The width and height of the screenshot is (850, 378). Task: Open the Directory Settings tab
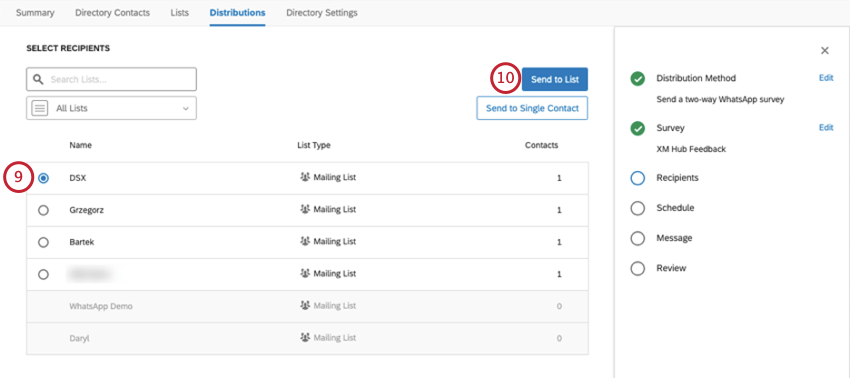pyautogui.click(x=321, y=13)
